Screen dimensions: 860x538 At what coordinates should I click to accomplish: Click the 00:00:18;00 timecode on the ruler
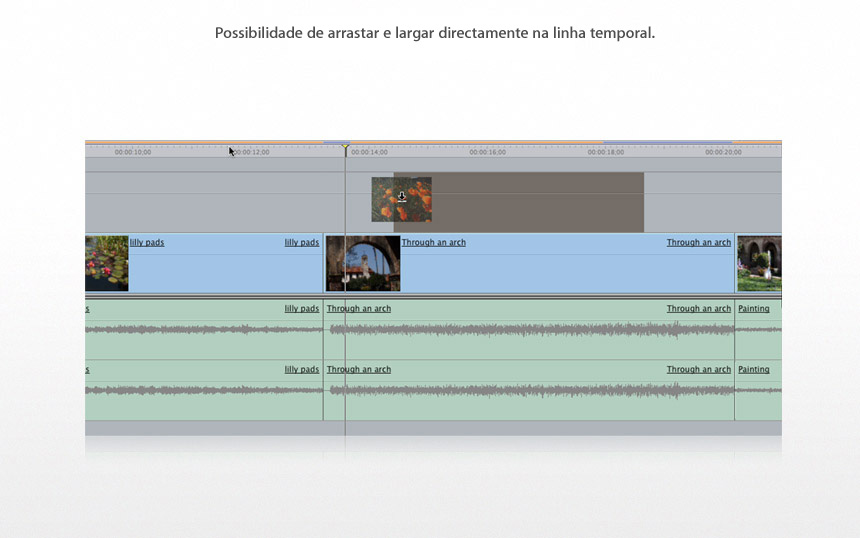coord(605,152)
